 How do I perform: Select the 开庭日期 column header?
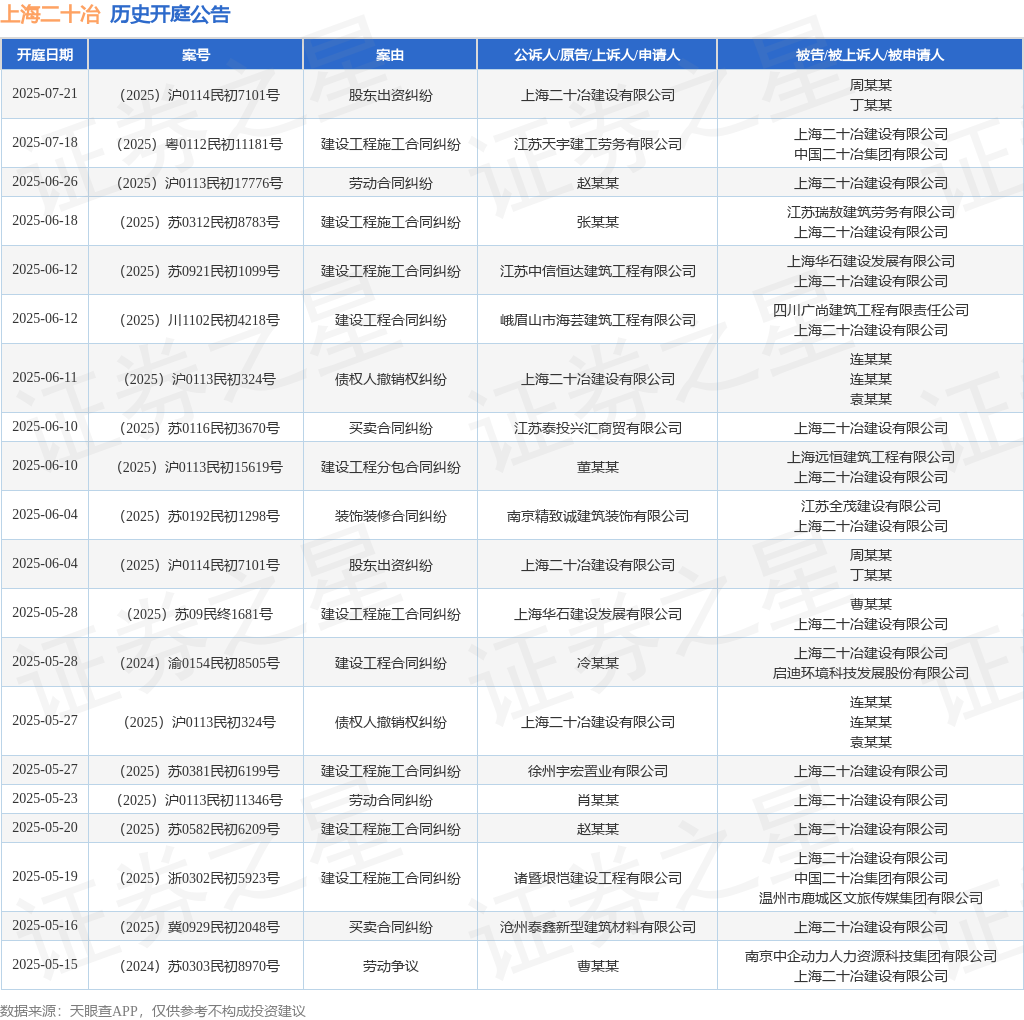44,55
